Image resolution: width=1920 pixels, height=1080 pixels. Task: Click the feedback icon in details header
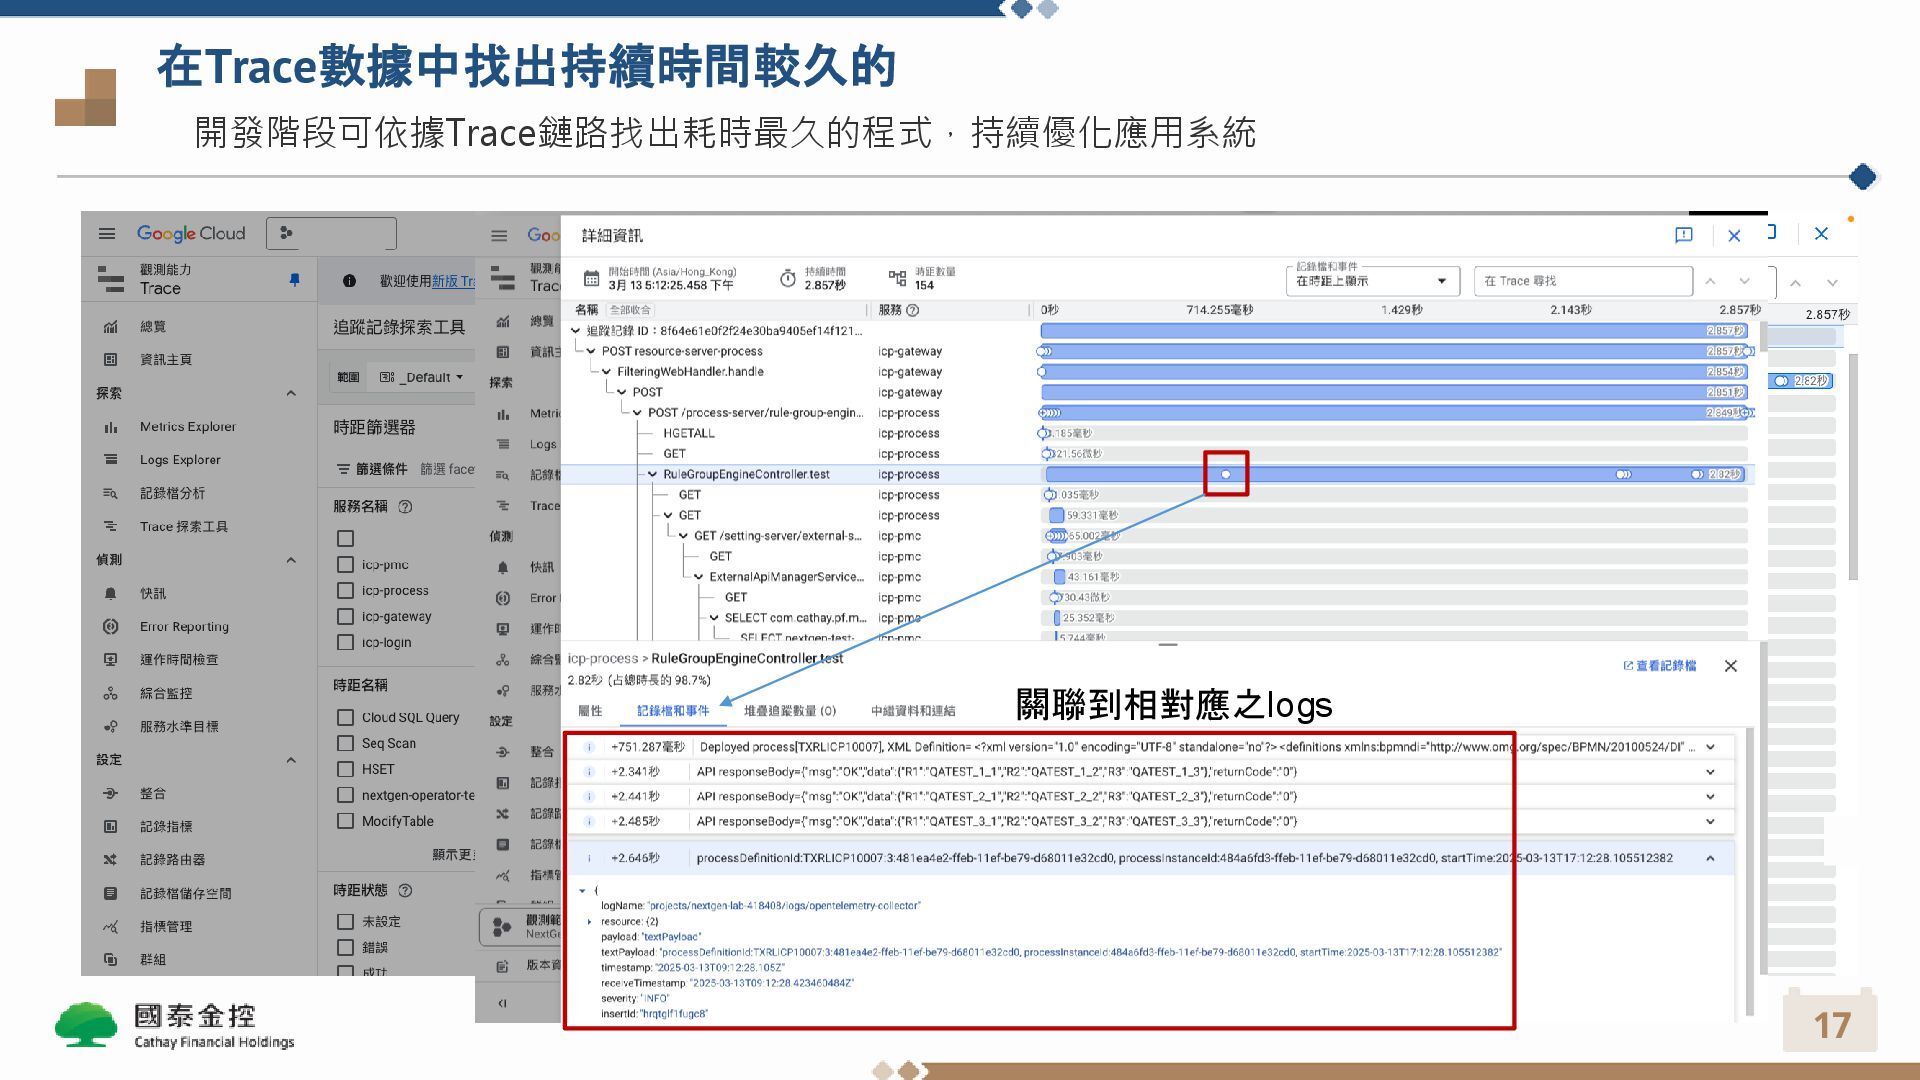coord(1684,235)
